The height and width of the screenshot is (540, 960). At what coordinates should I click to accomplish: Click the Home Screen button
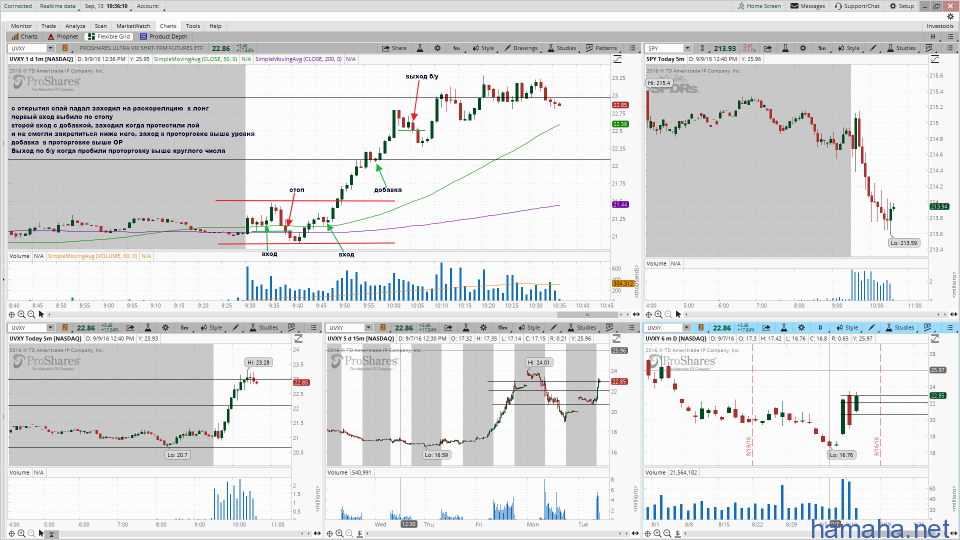759,6
